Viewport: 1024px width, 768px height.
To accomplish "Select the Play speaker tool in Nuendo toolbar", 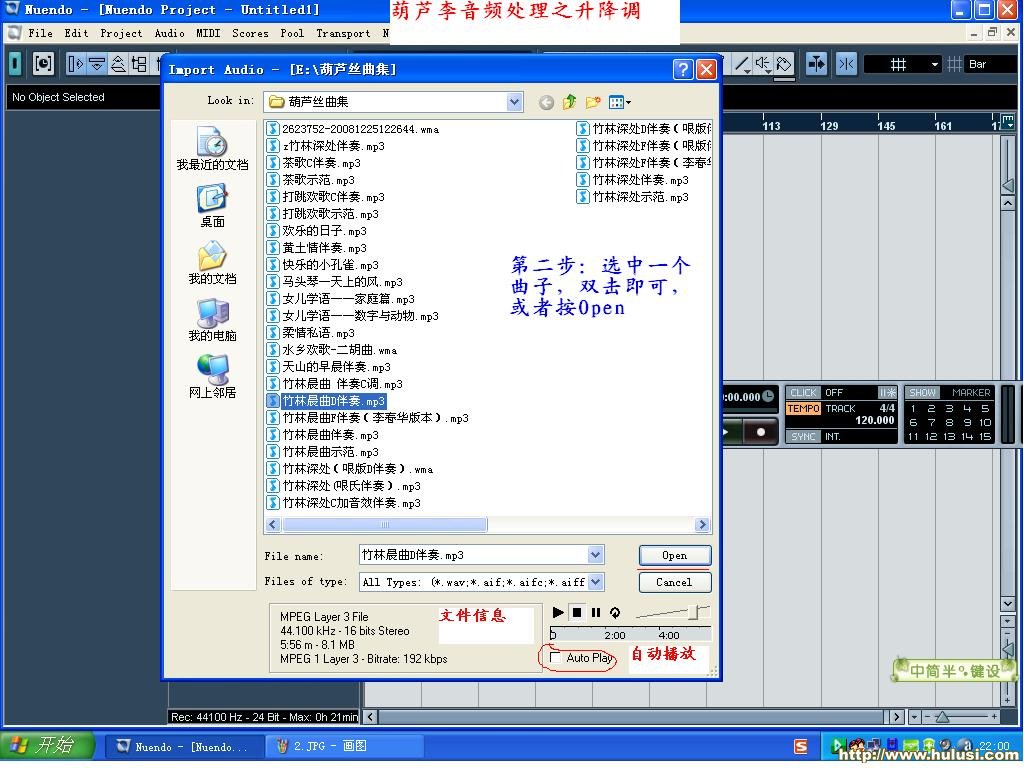I will 762,63.
